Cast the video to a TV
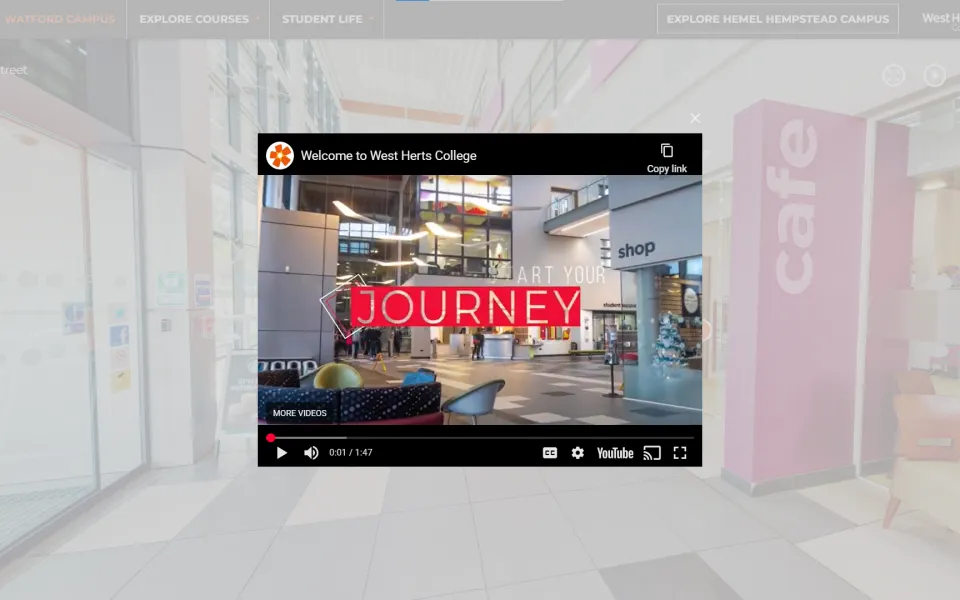 (x=652, y=453)
